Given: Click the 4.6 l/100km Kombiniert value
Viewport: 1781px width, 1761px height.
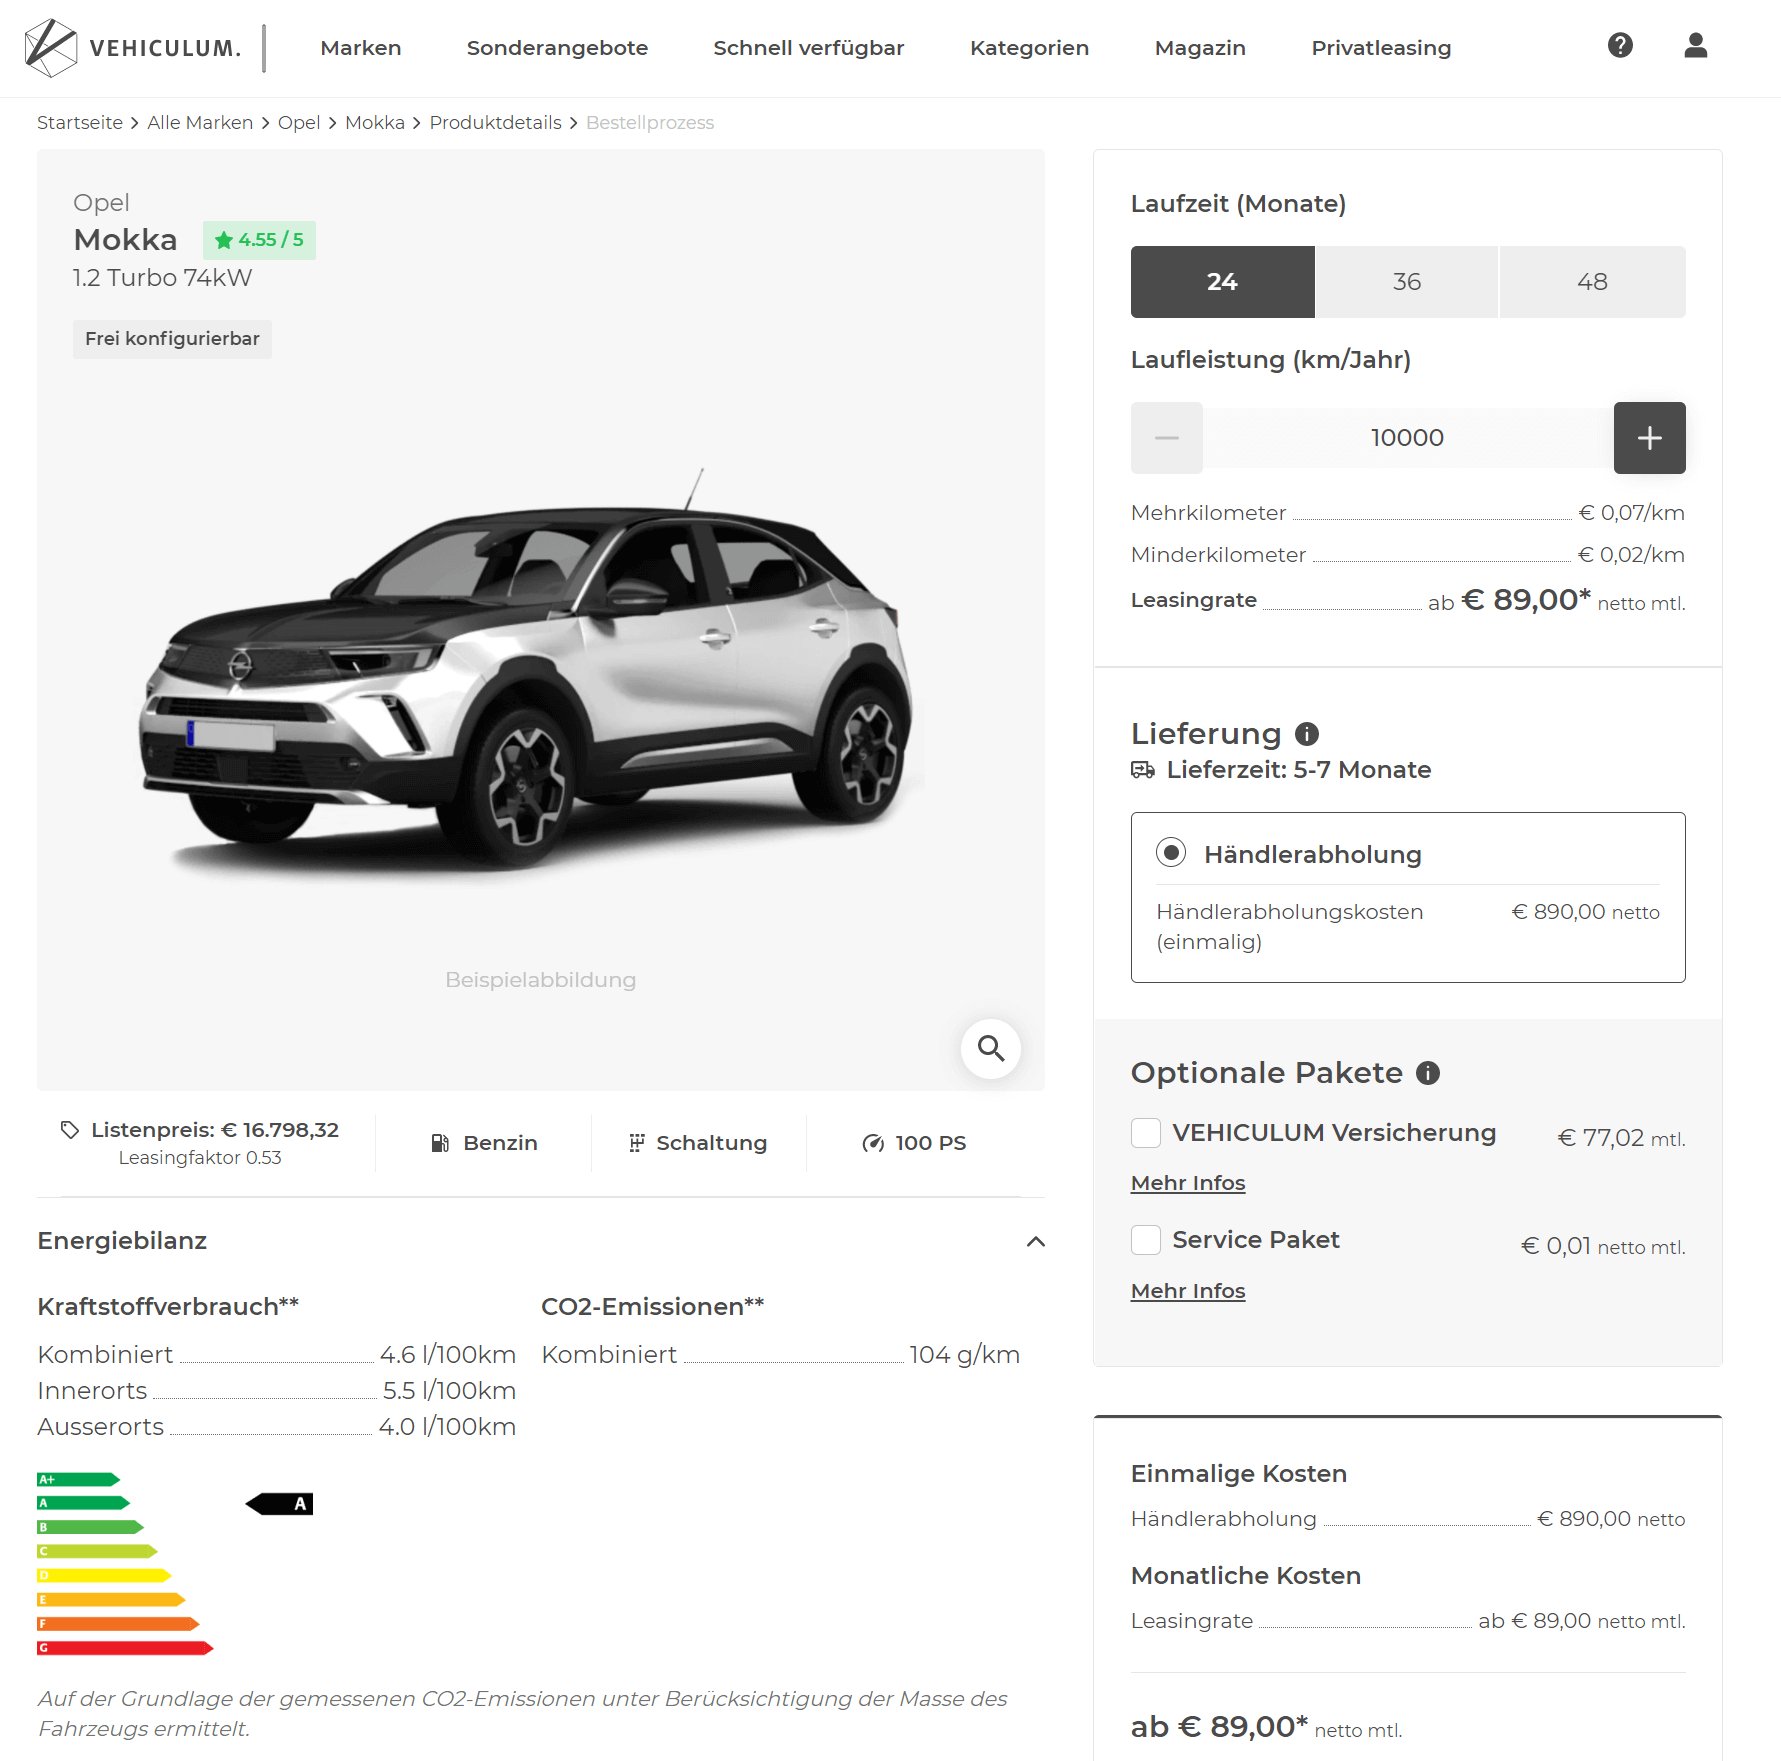Looking at the screenshot, I should [x=448, y=1355].
